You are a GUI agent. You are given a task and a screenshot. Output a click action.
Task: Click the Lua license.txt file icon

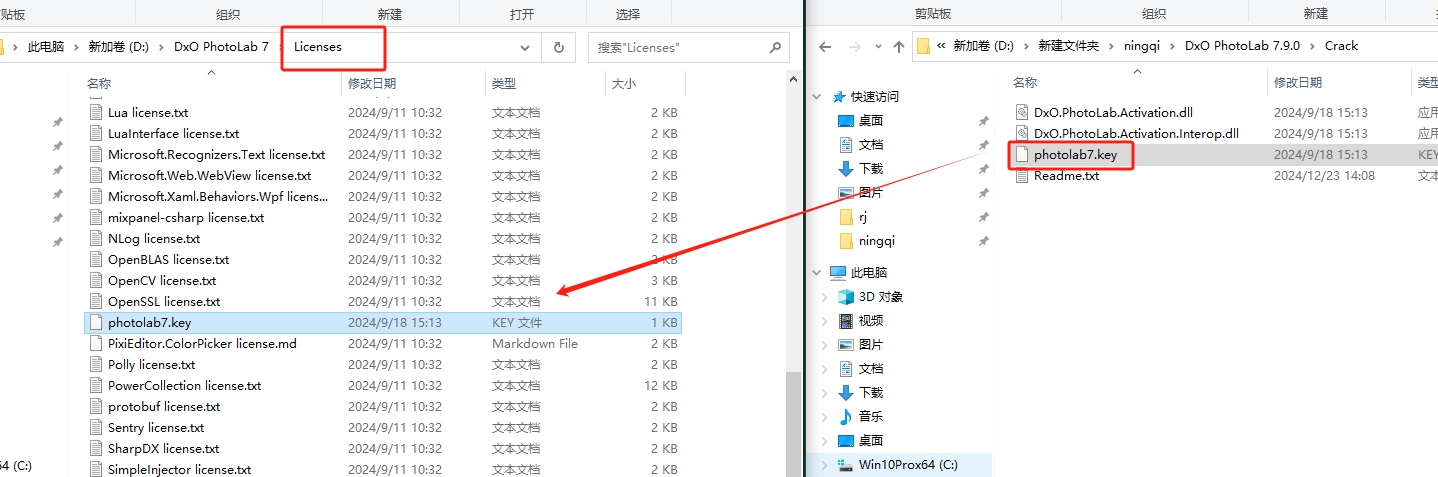pos(96,112)
